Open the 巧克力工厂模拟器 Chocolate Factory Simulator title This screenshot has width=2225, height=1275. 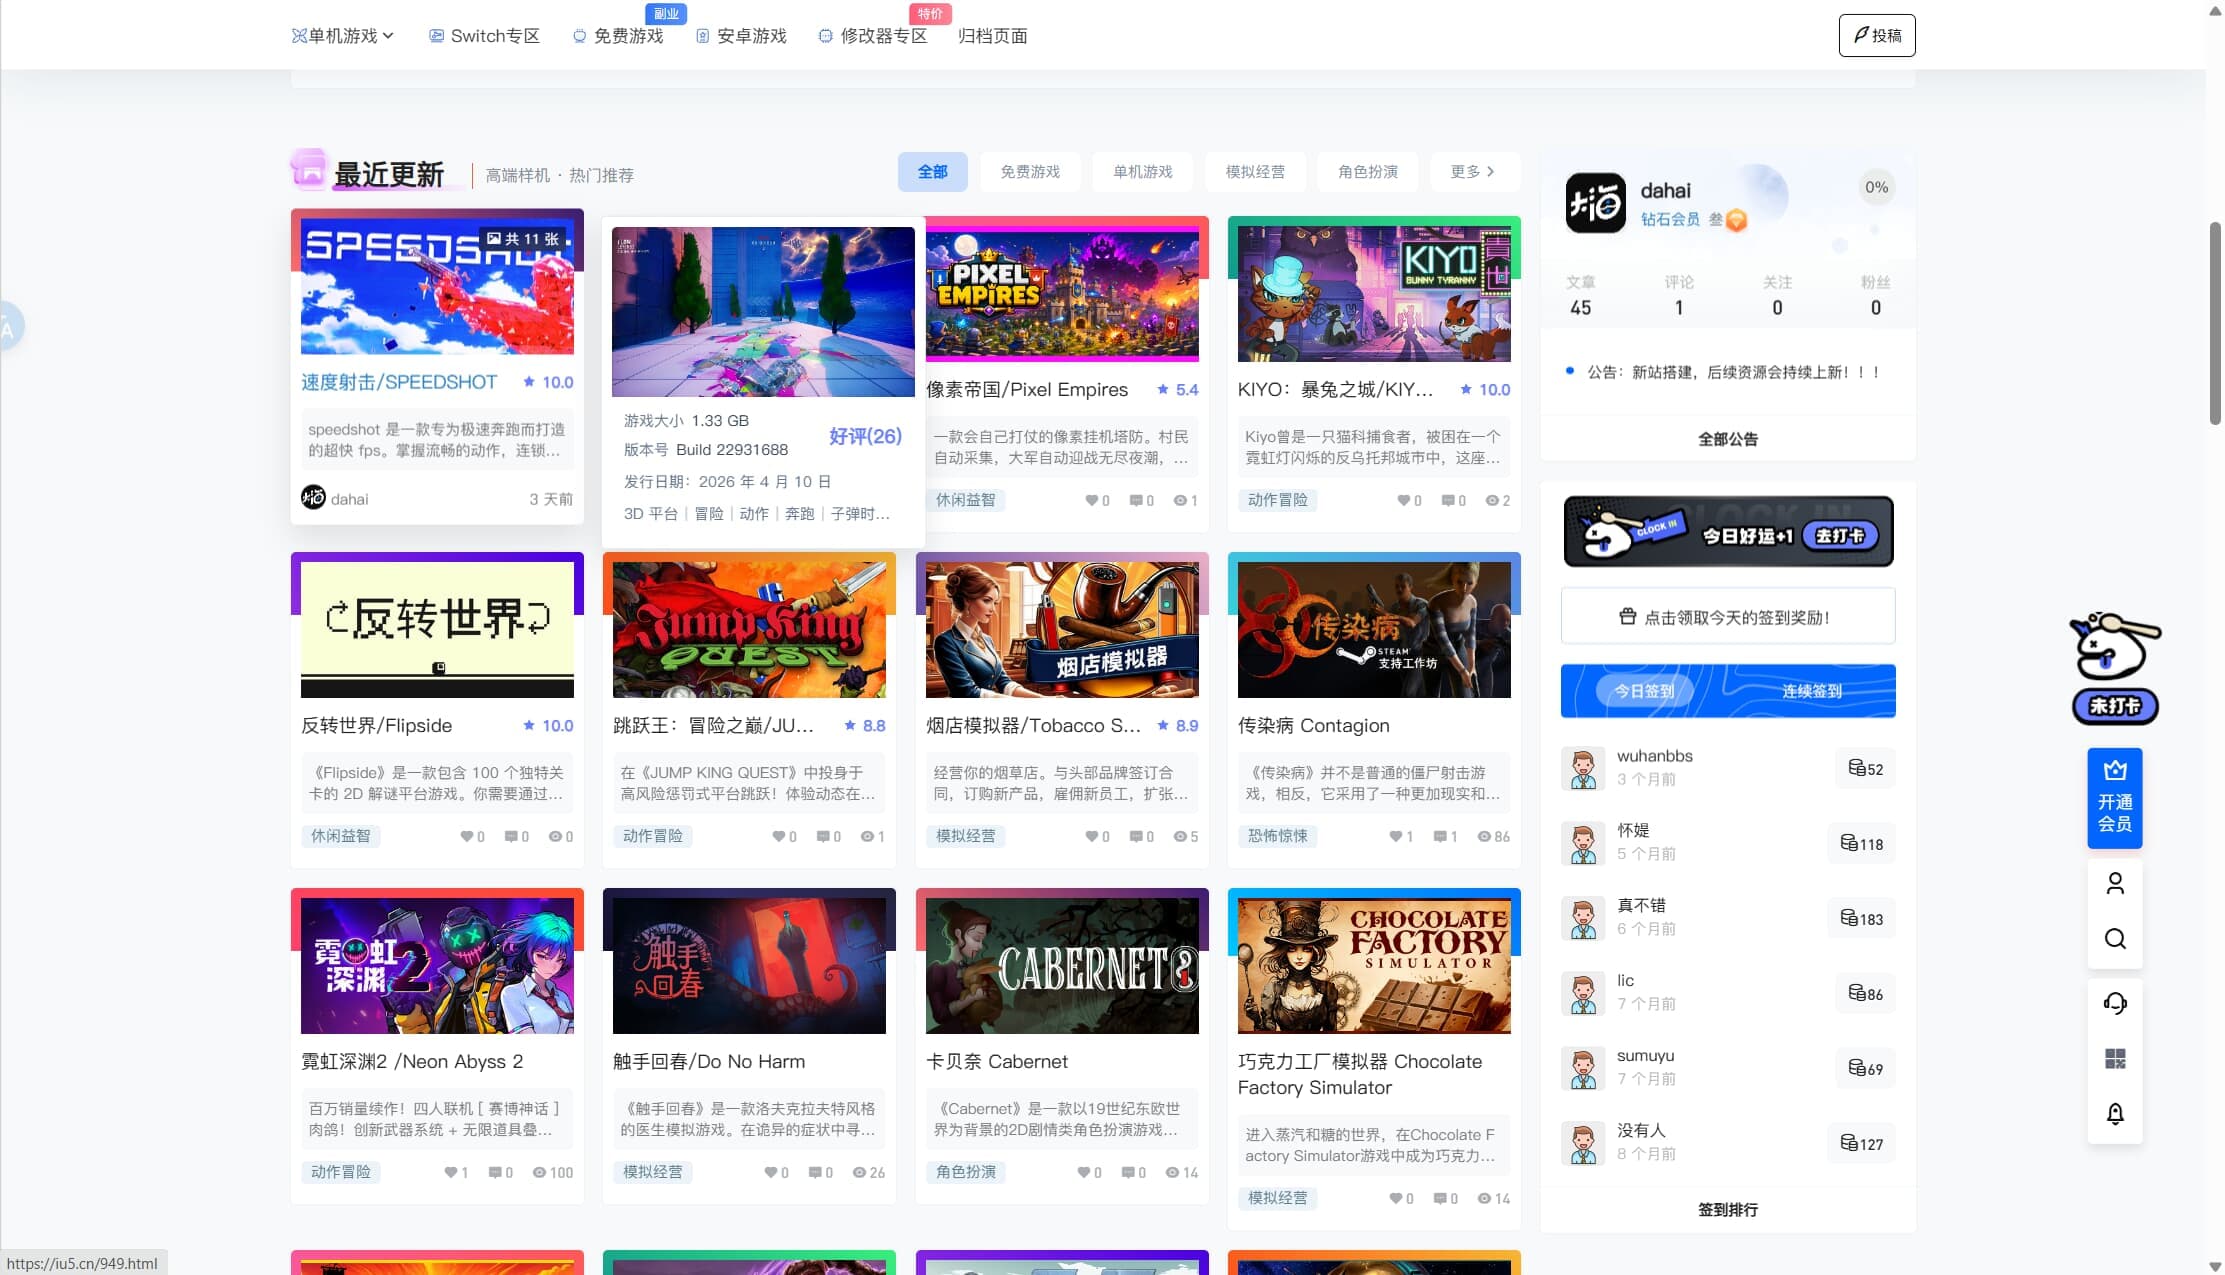tap(1360, 1074)
